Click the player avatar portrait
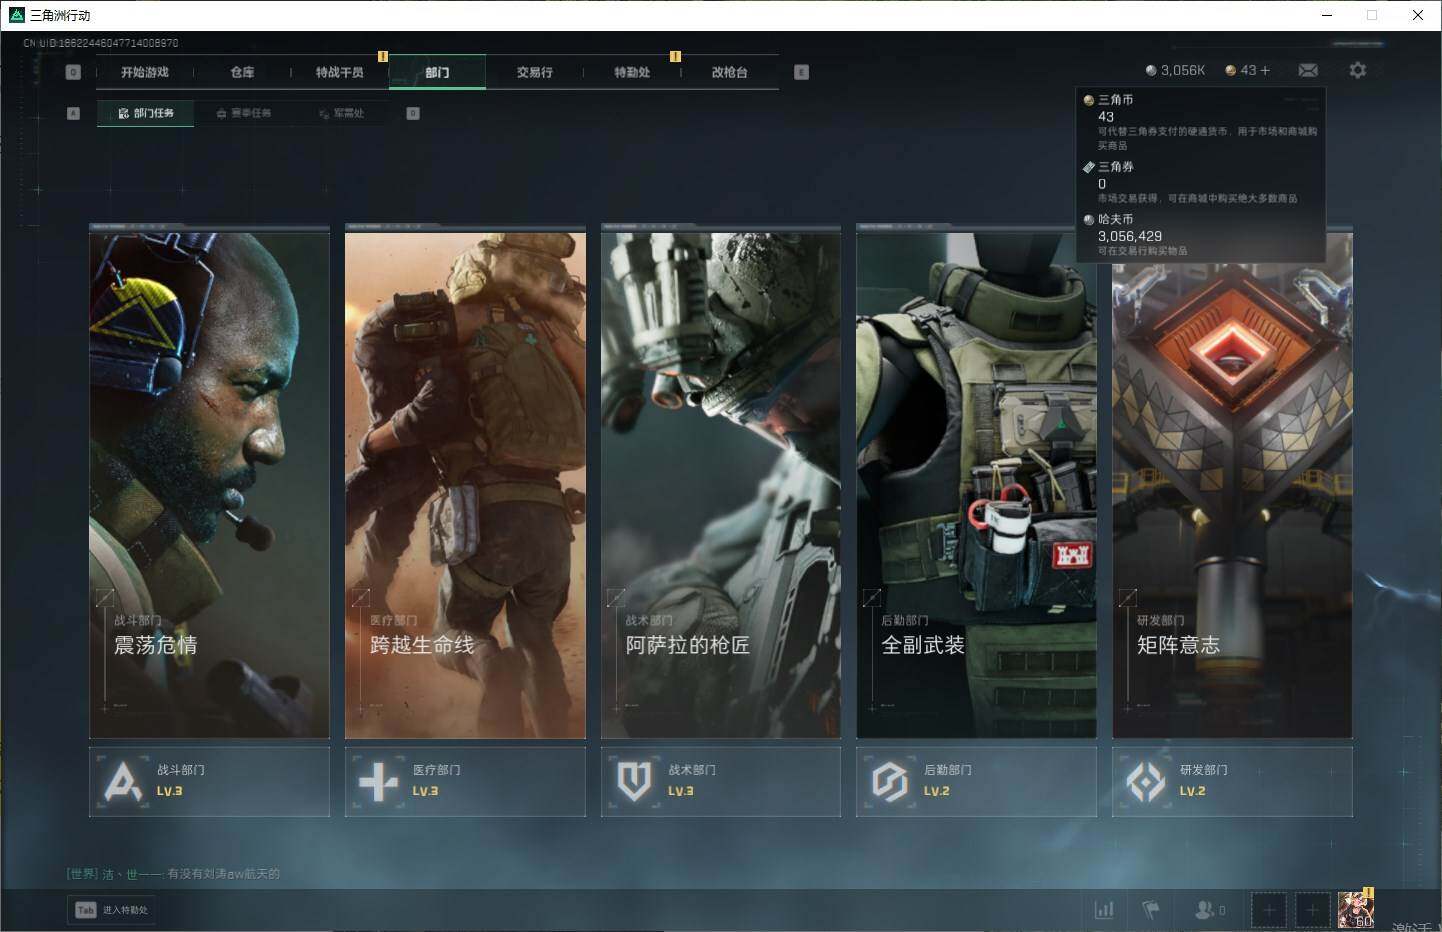Image resolution: width=1442 pixels, height=932 pixels. tap(1356, 910)
